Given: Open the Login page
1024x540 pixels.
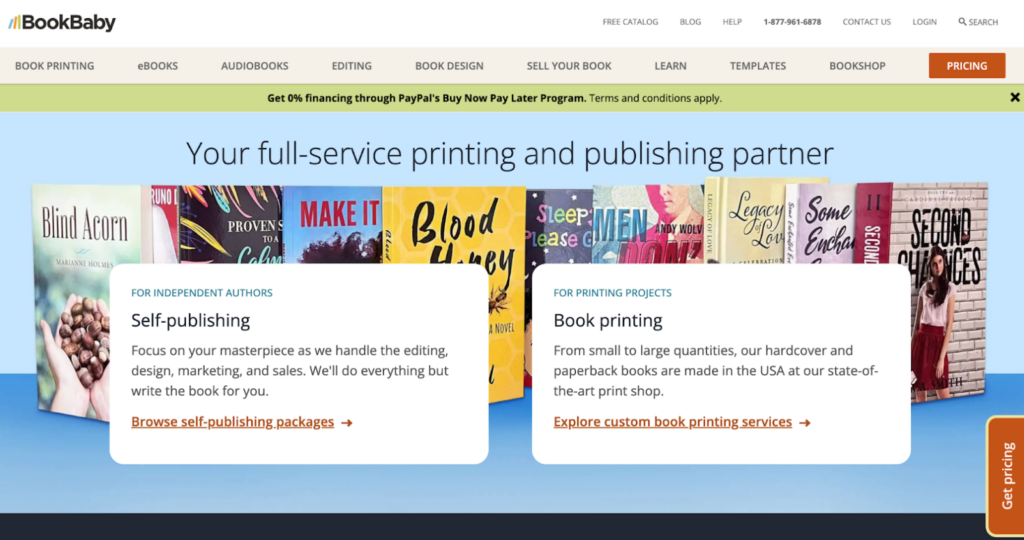Looking at the screenshot, I should (x=924, y=22).
